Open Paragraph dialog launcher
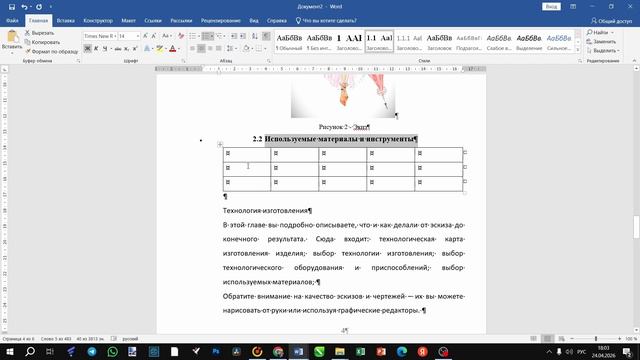640x360 pixels. click(x=269, y=61)
